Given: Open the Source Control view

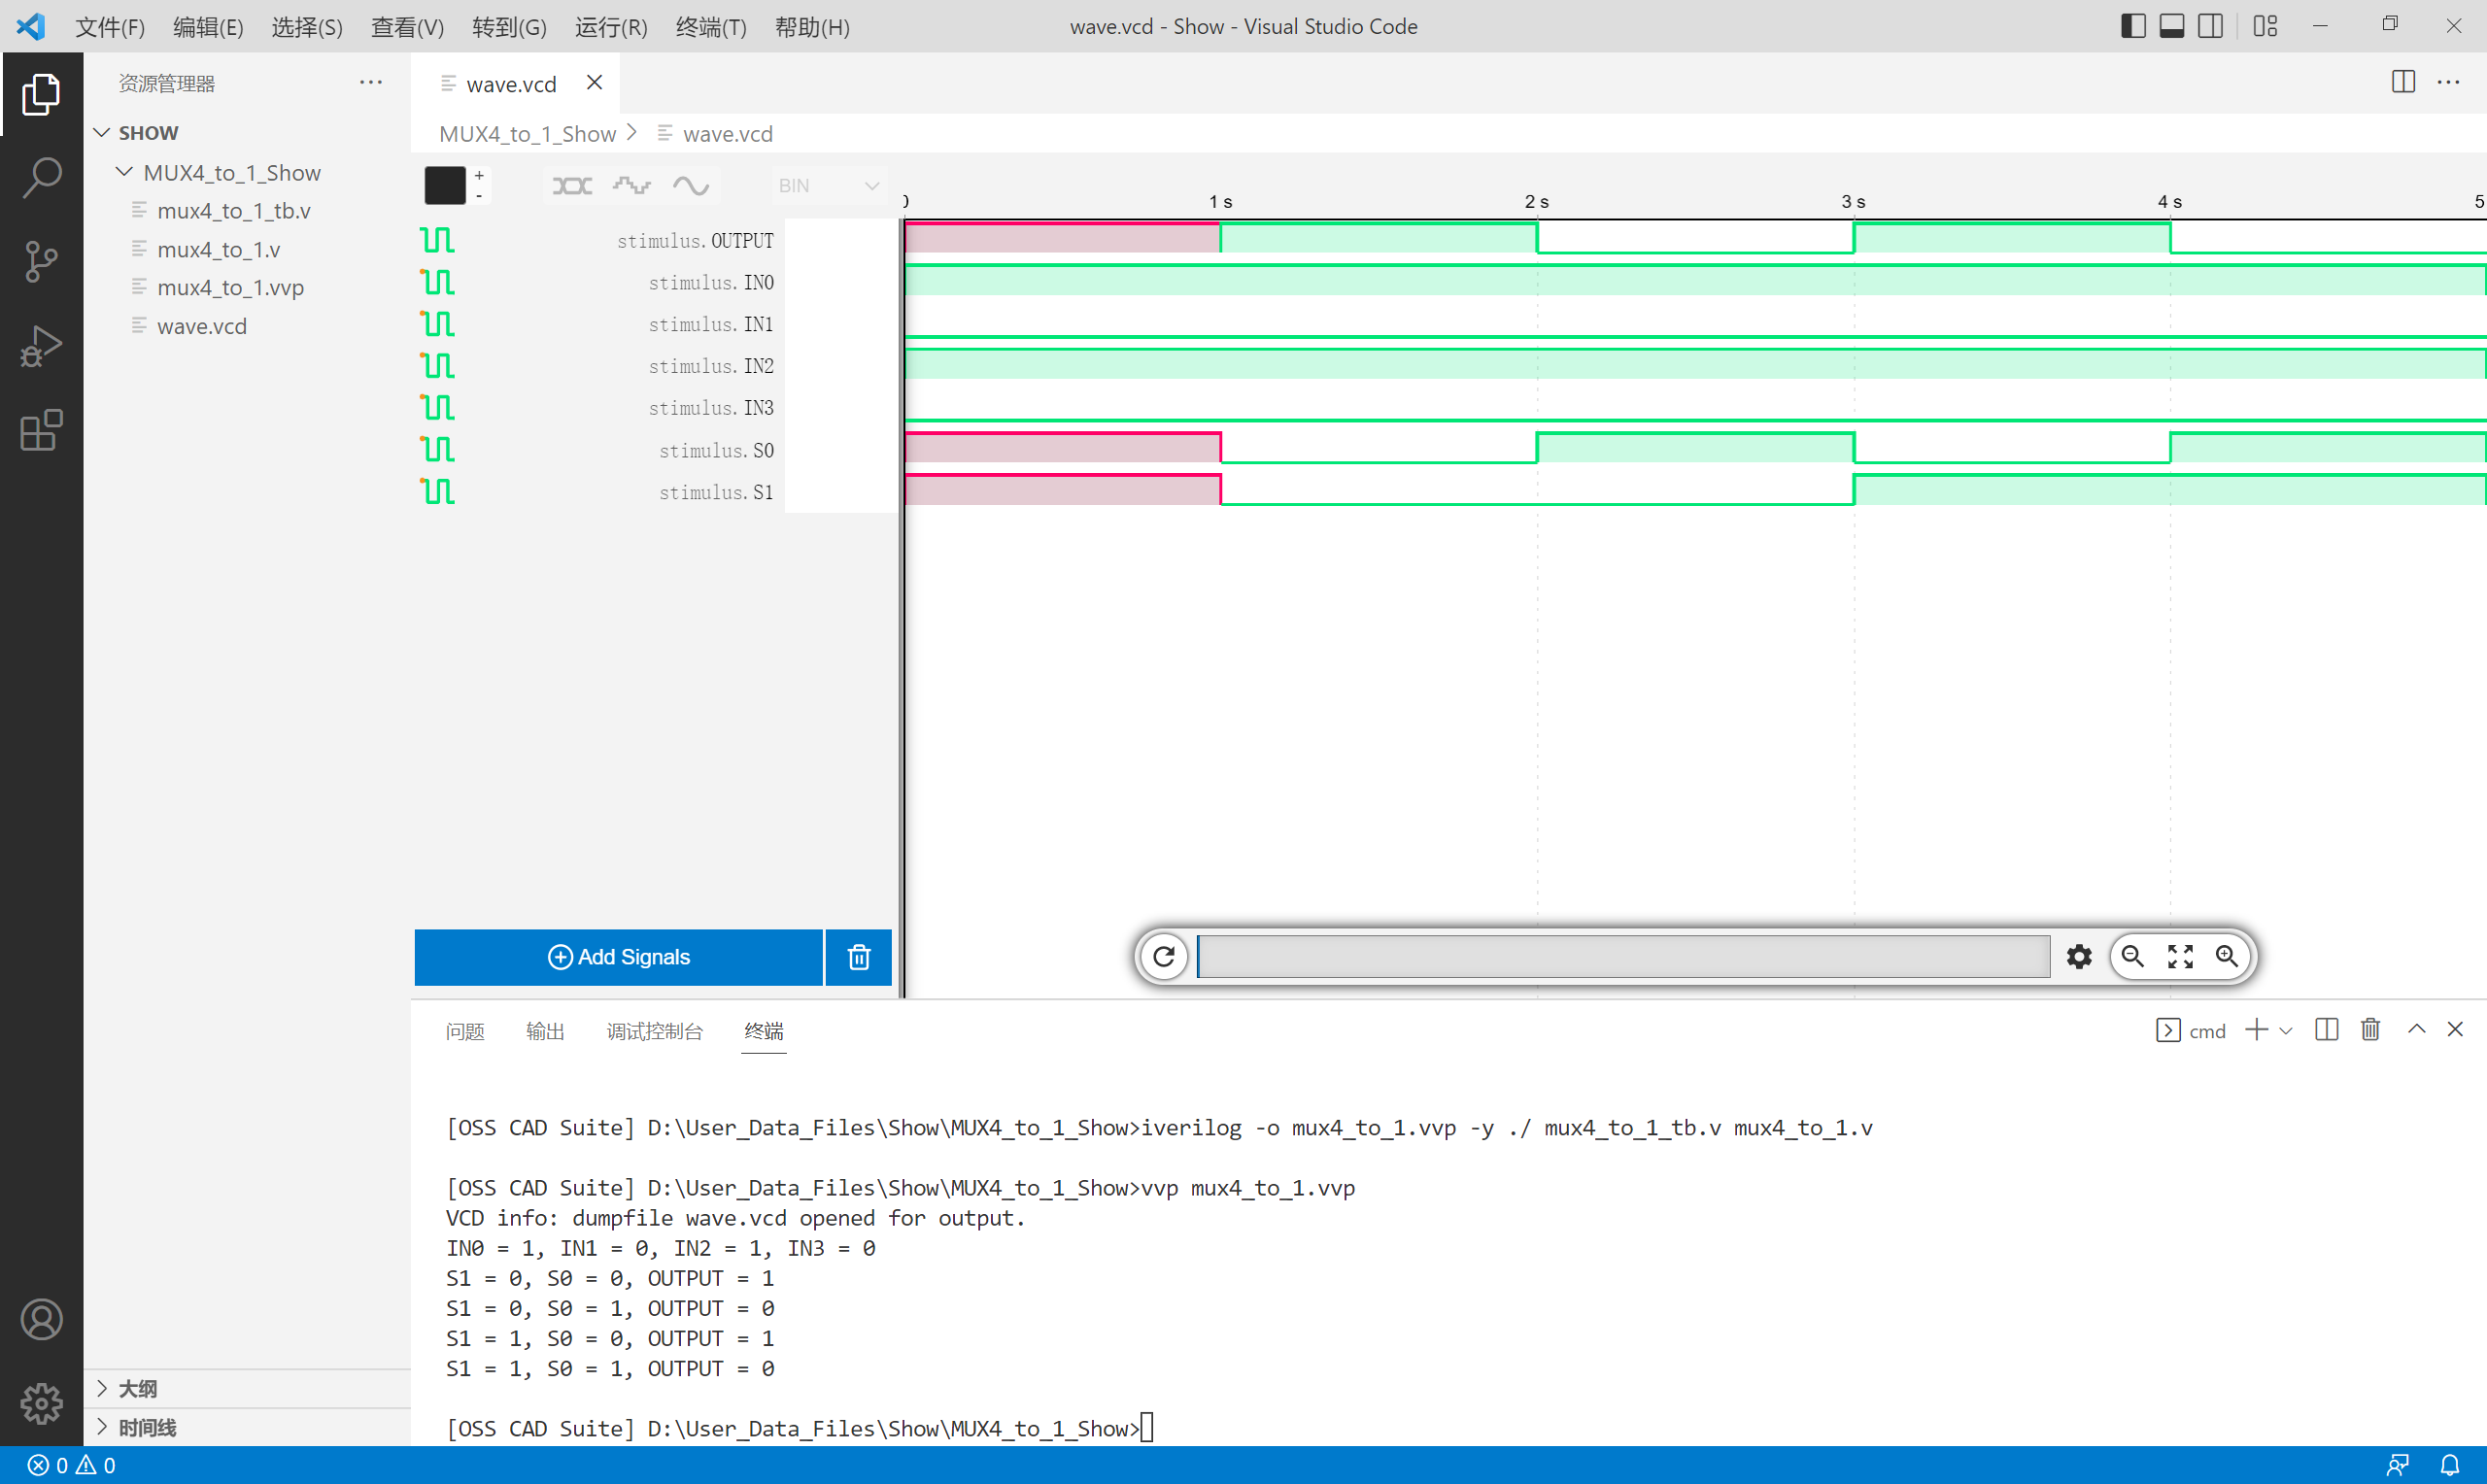Looking at the screenshot, I should (41, 262).
